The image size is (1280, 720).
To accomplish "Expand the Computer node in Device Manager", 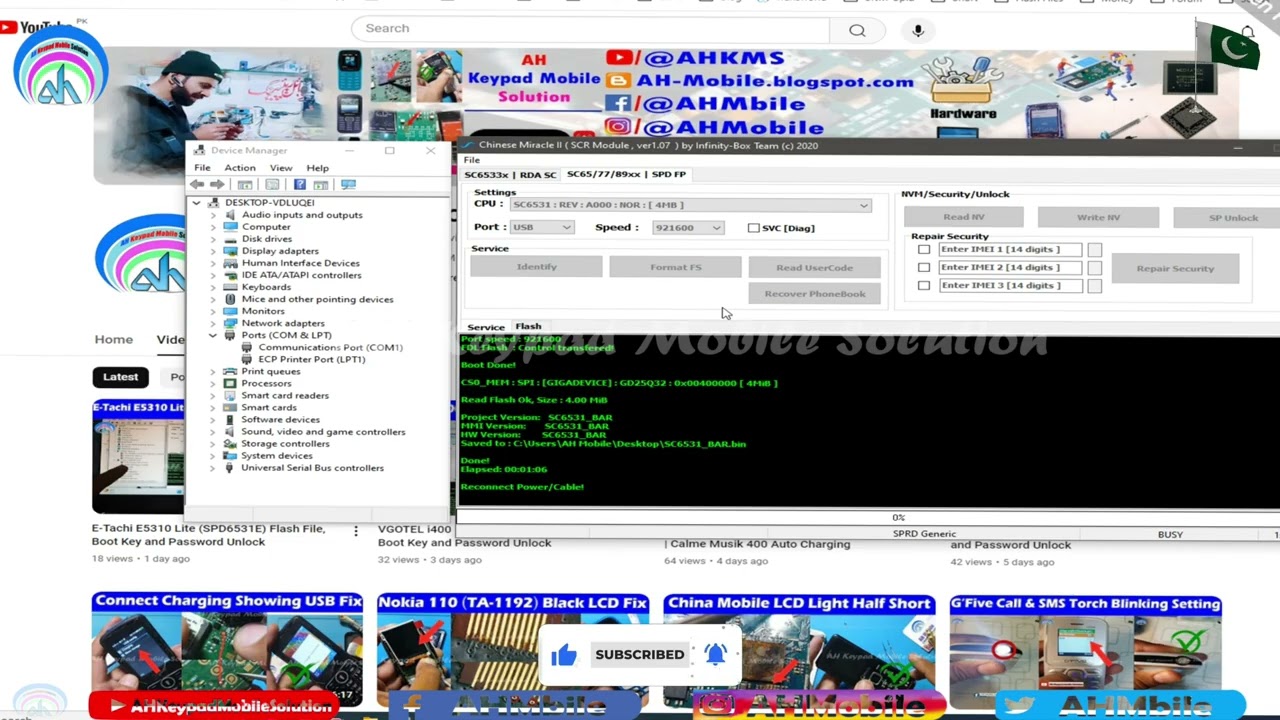I will tap(213, 227).
